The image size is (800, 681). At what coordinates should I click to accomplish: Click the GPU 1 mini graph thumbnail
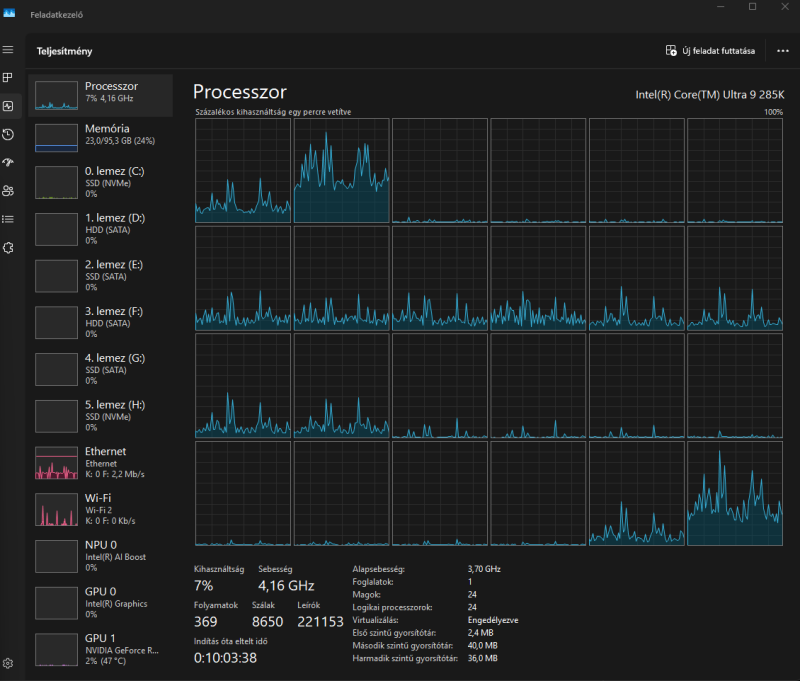pyautogui.click(x=56, y=649)
